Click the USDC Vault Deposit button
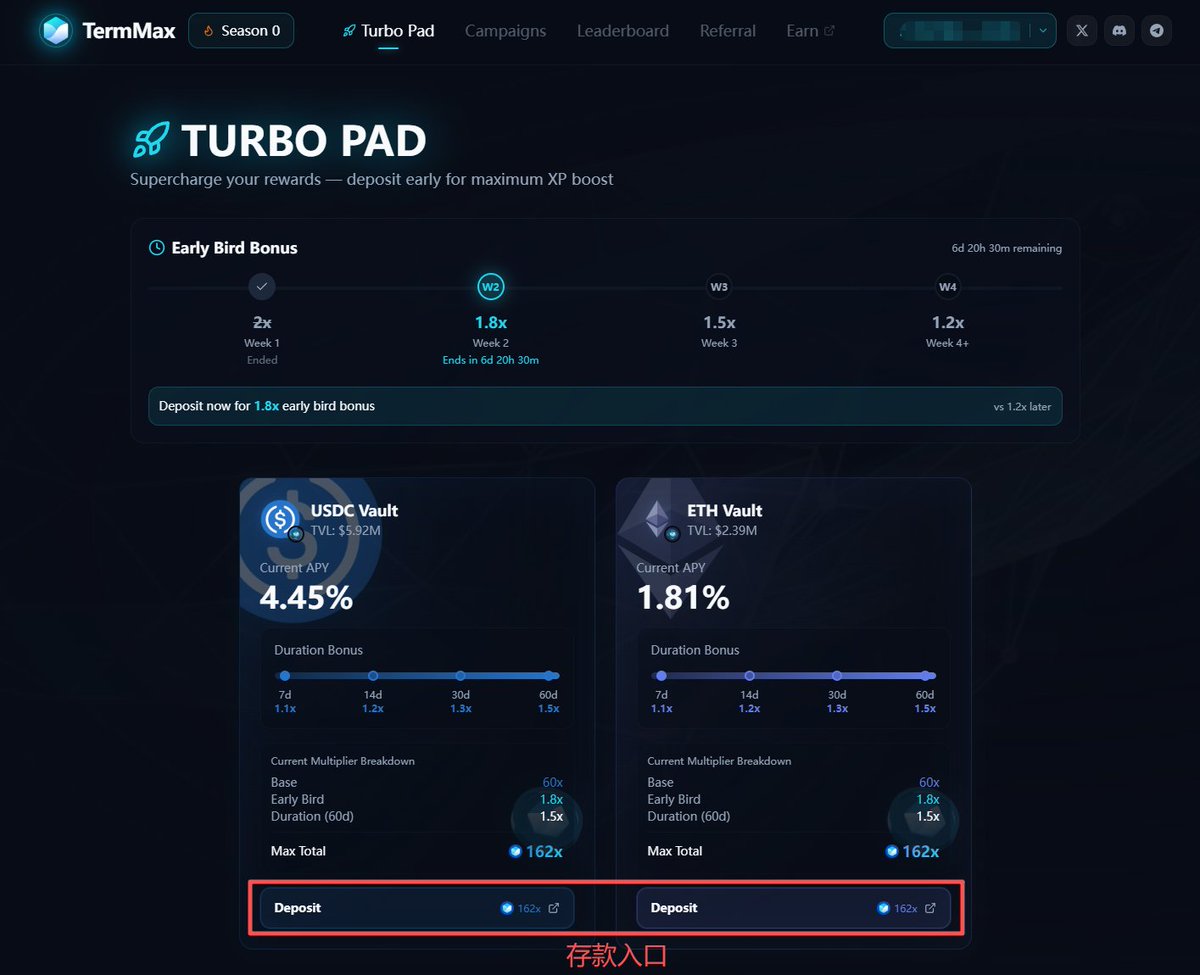 [417, 908]
